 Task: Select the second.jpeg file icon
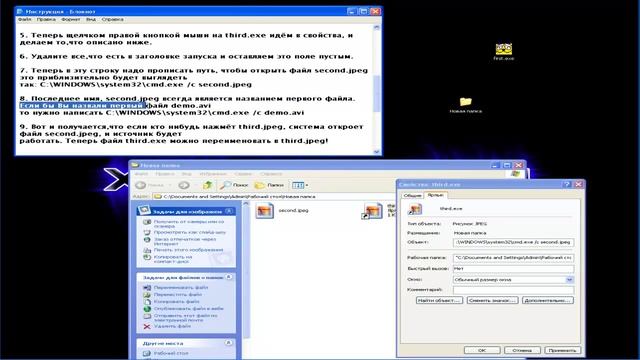click(264, 211)
